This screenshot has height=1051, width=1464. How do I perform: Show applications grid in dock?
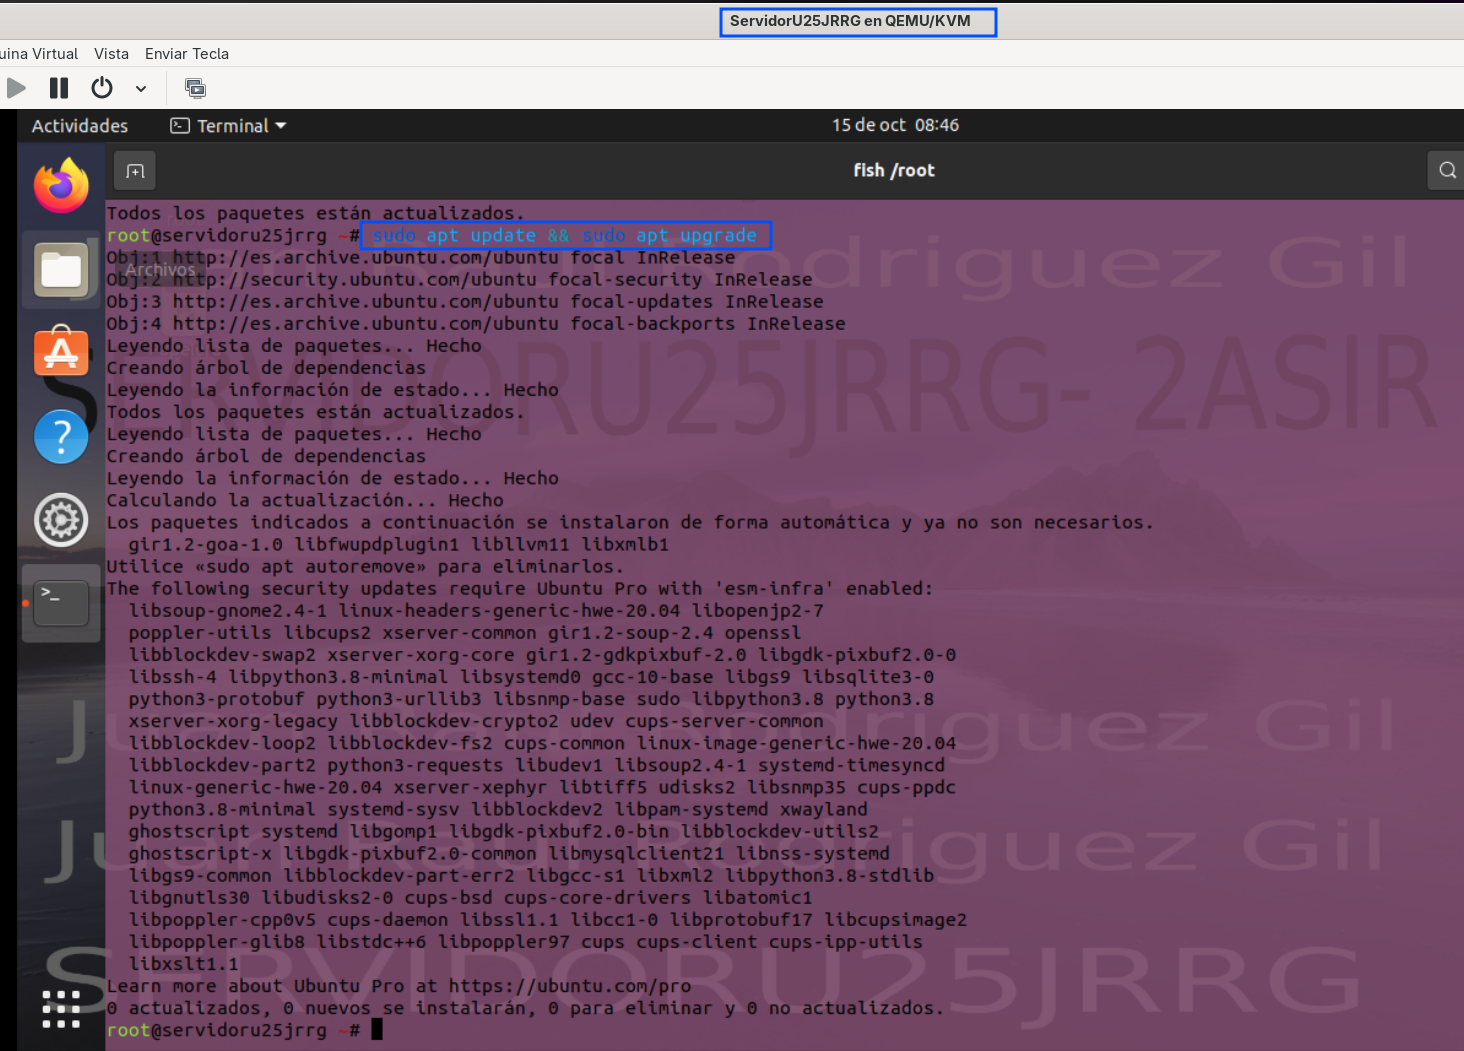tap(61, 1009)
